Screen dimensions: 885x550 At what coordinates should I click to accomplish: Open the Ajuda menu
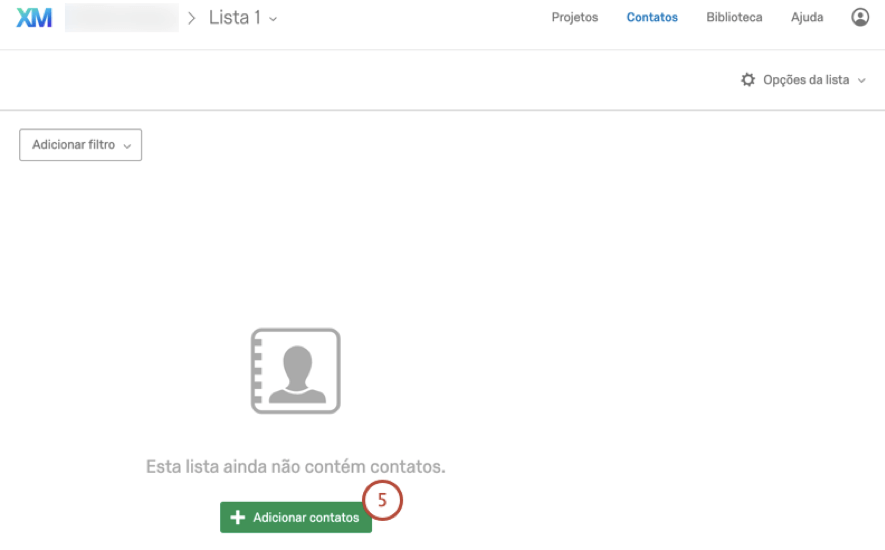click(x=807, y=18)
